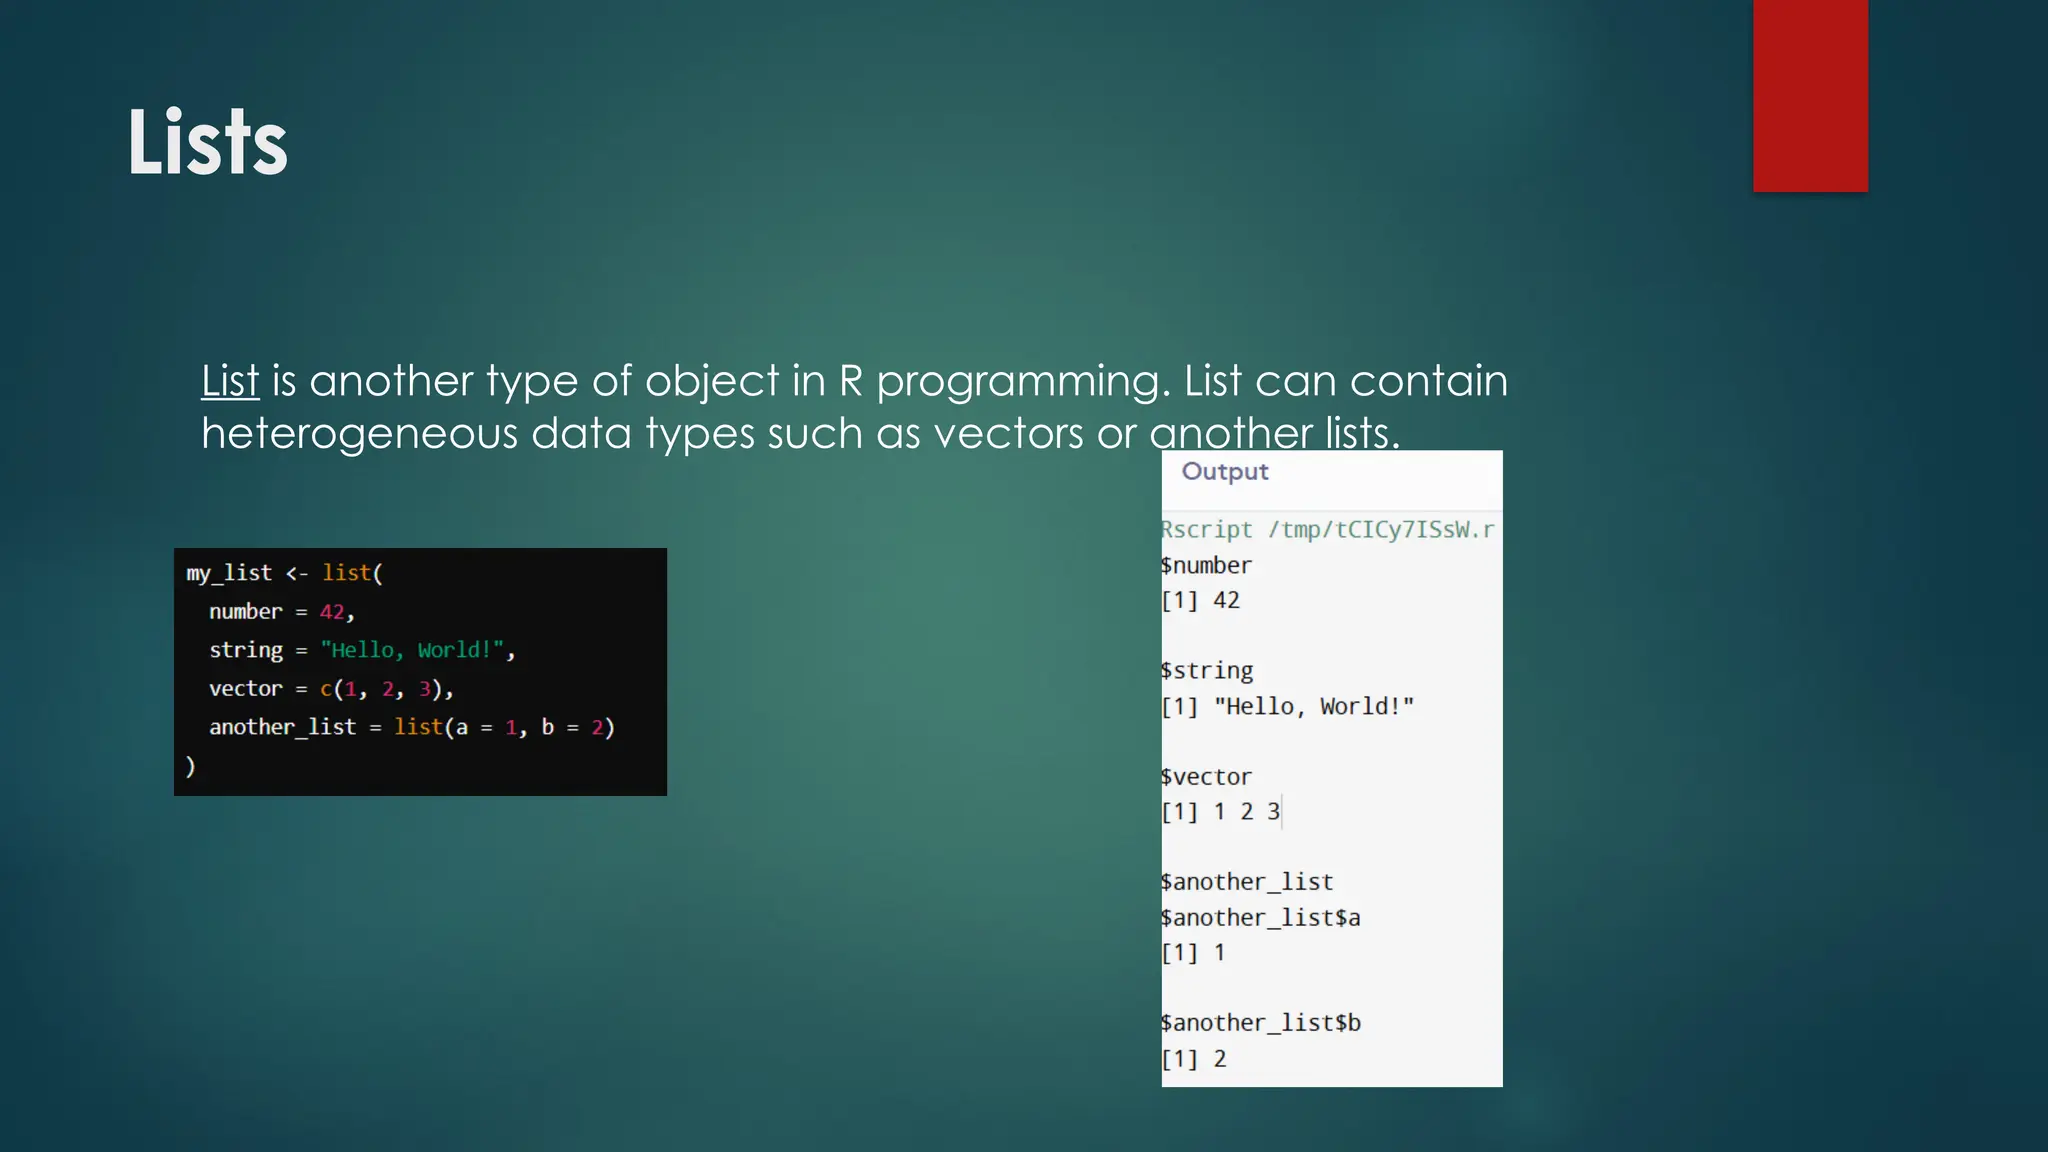The height and width of the screenshot is (1152, 2048).
Task: Click the 'heterogeneous data types' description line
Action: point(801,434)
